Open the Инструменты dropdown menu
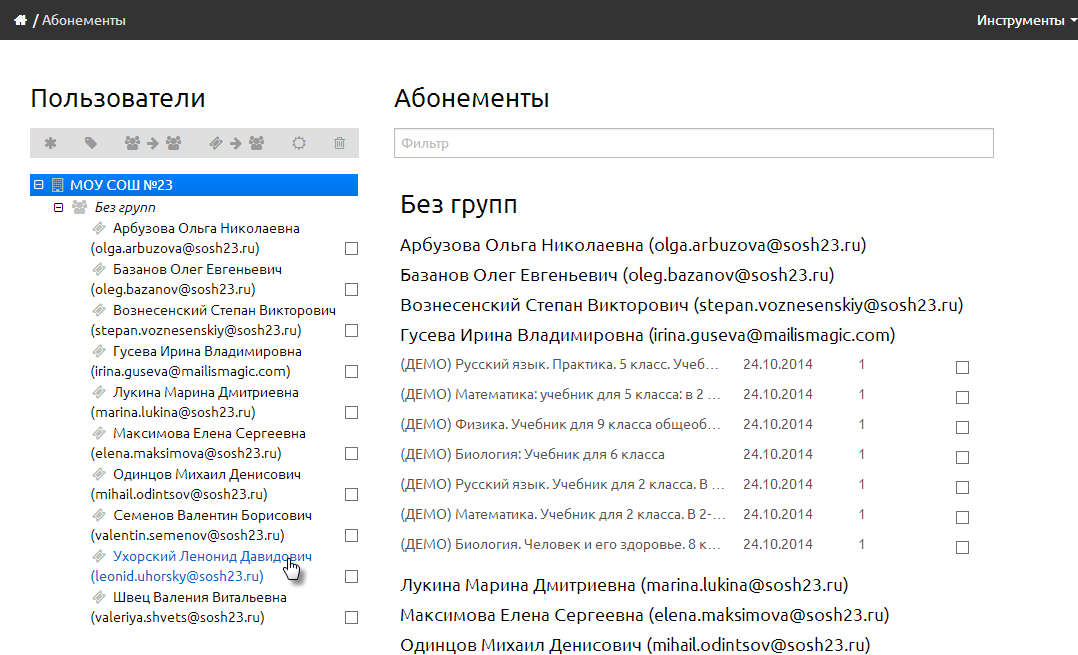Image resolution: width=1078 pixels, height=655 pixels. (1026, 20)
